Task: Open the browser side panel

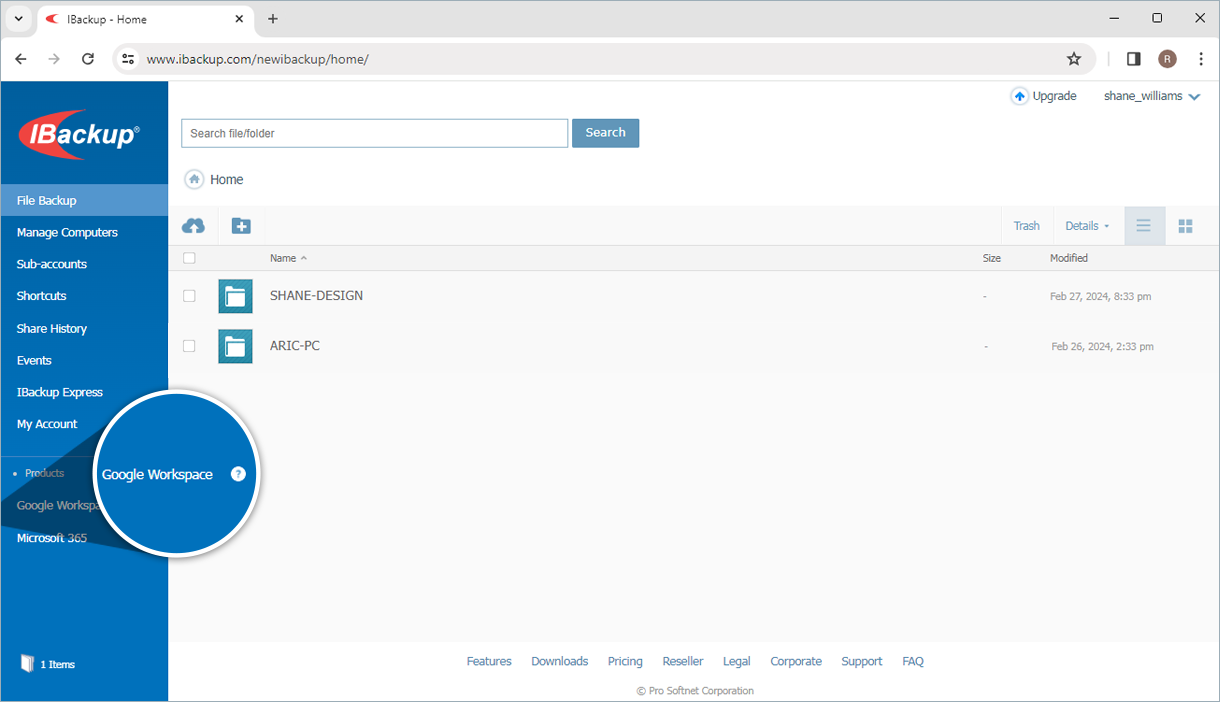Action: point(1133,59)
